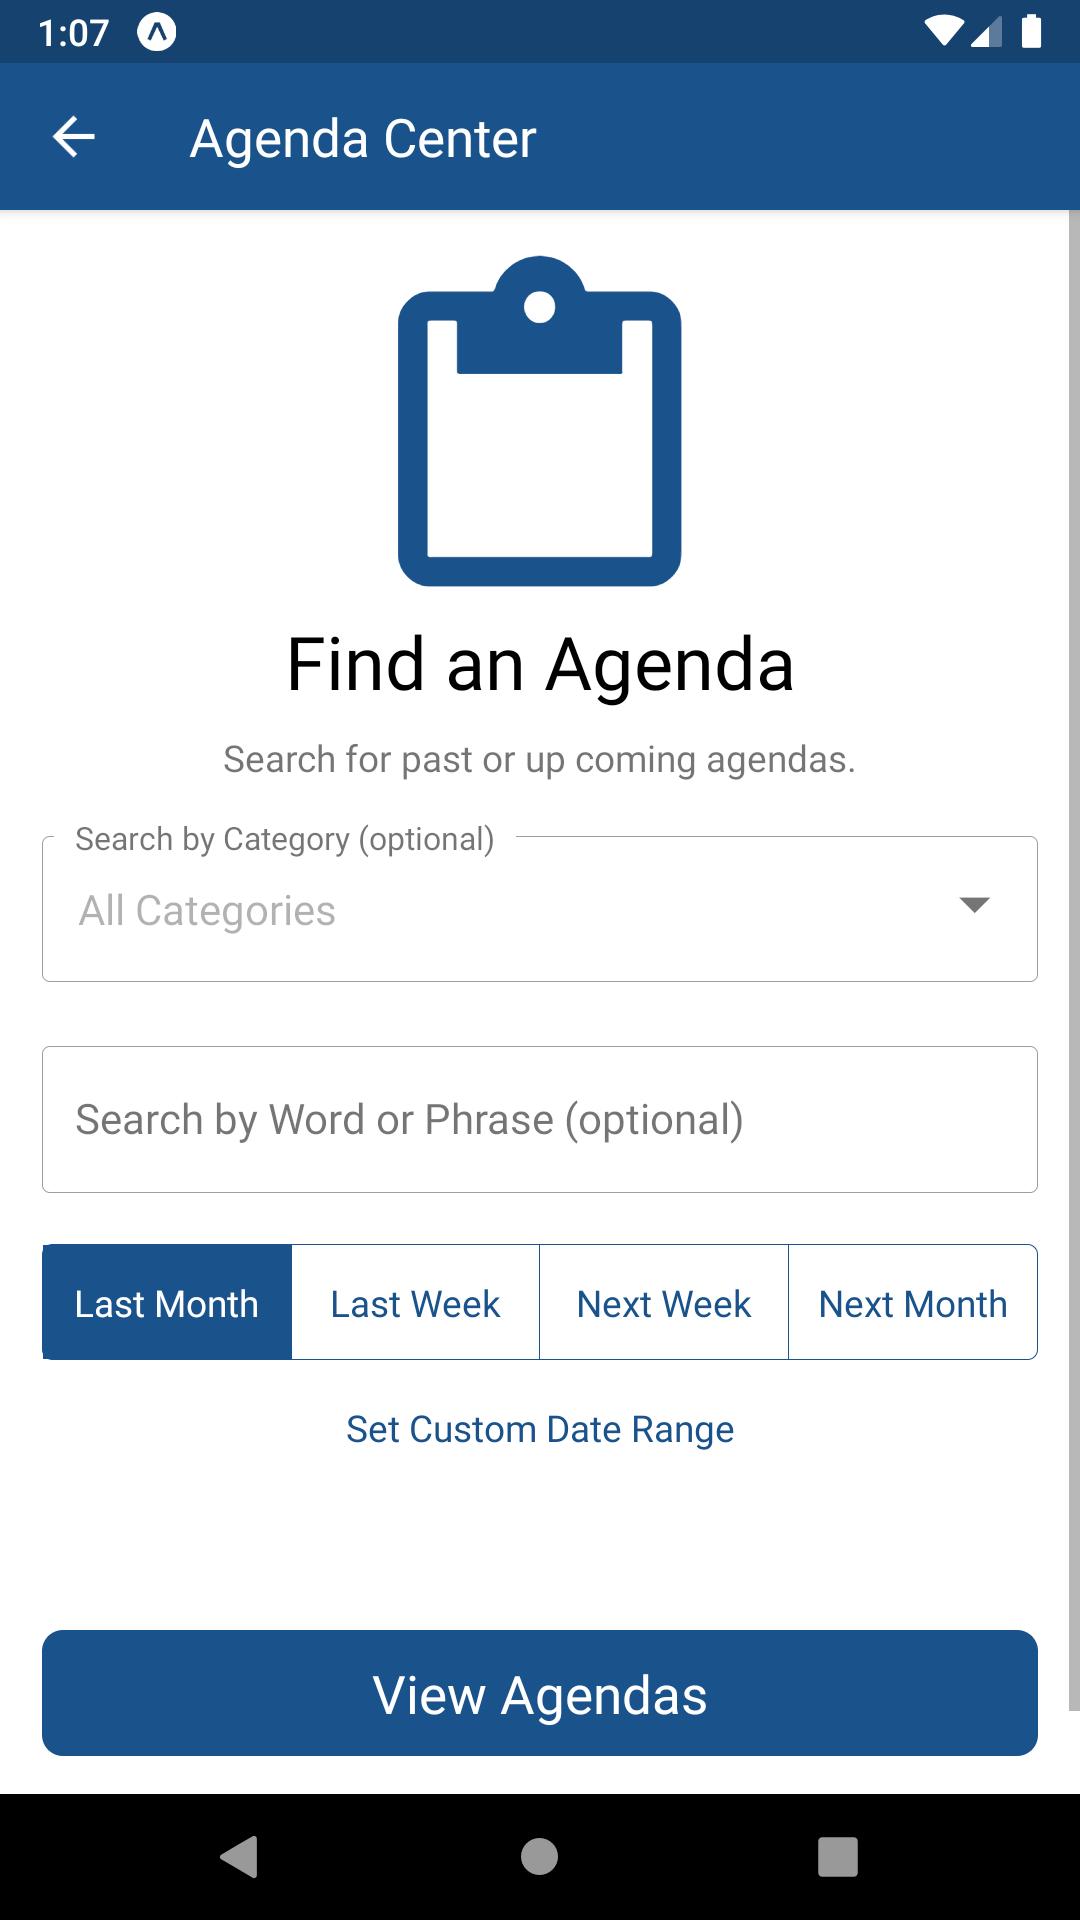
Task: Click the vertical scrollbar on right edge
Action: [x=1074, y=960]
